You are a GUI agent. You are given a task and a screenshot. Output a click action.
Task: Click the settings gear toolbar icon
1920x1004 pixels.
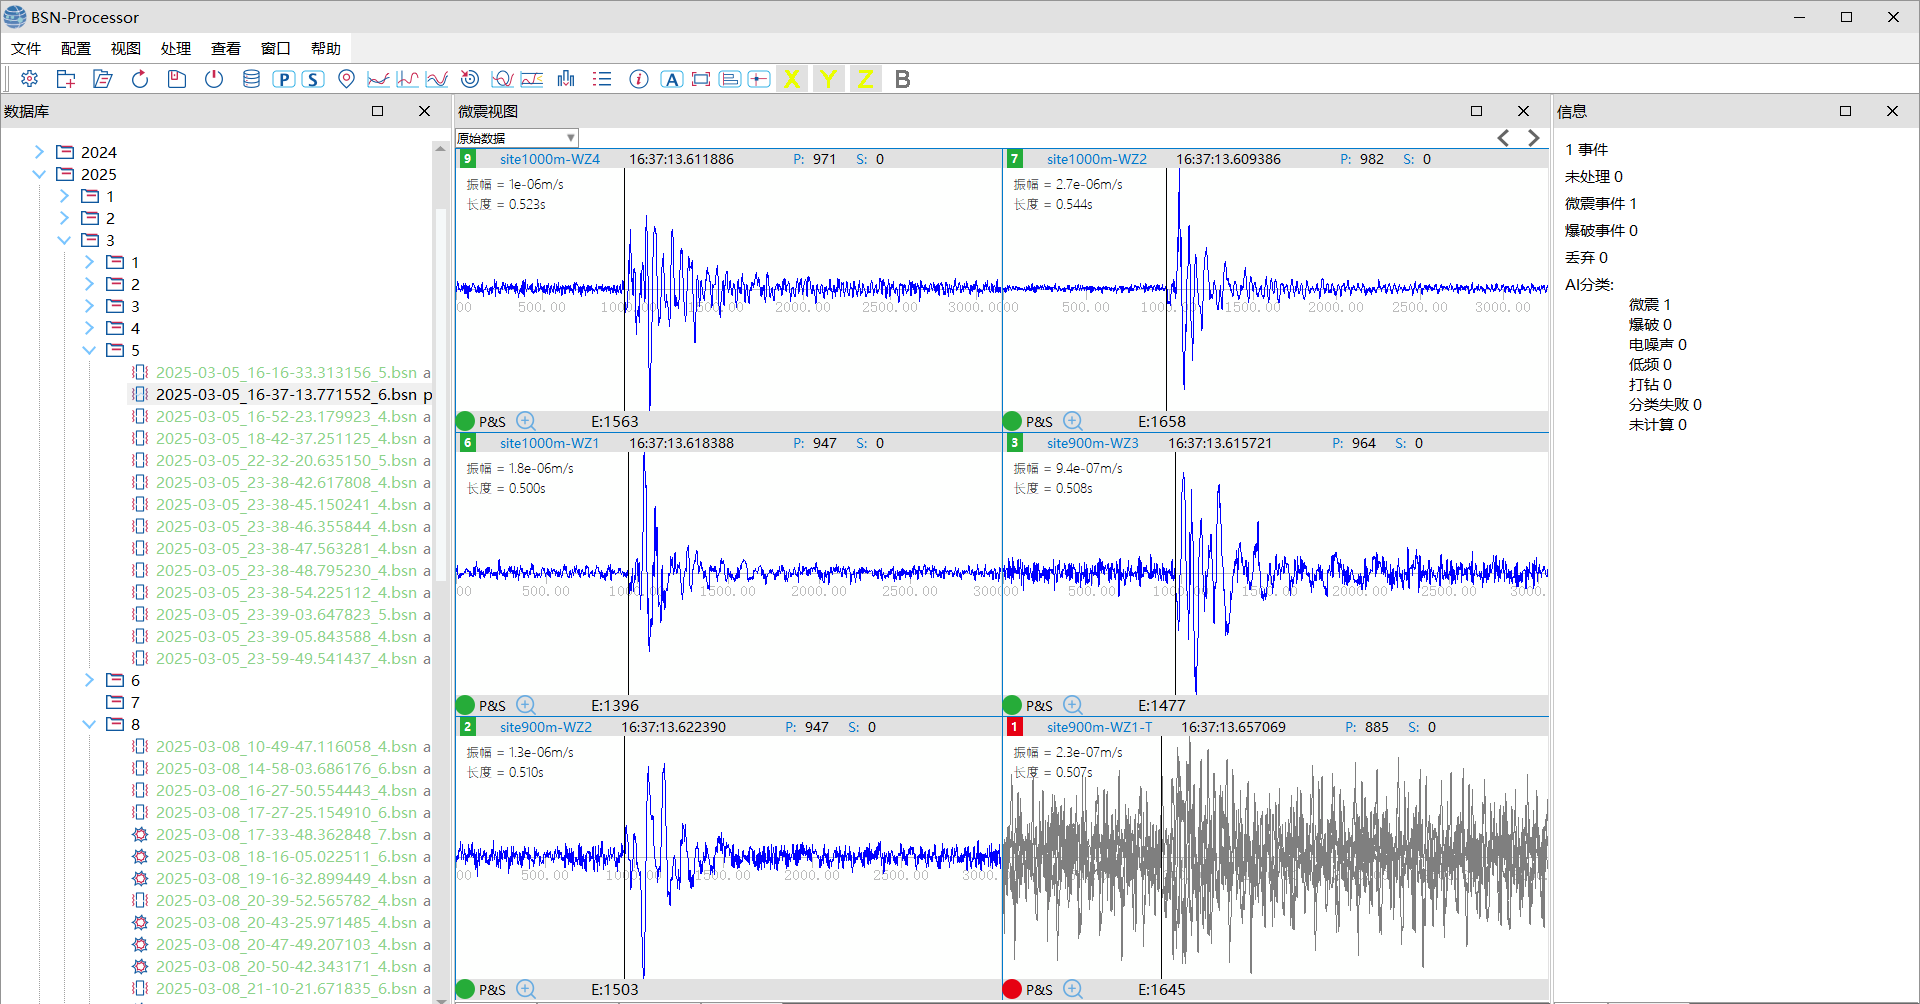pos(29,79)
